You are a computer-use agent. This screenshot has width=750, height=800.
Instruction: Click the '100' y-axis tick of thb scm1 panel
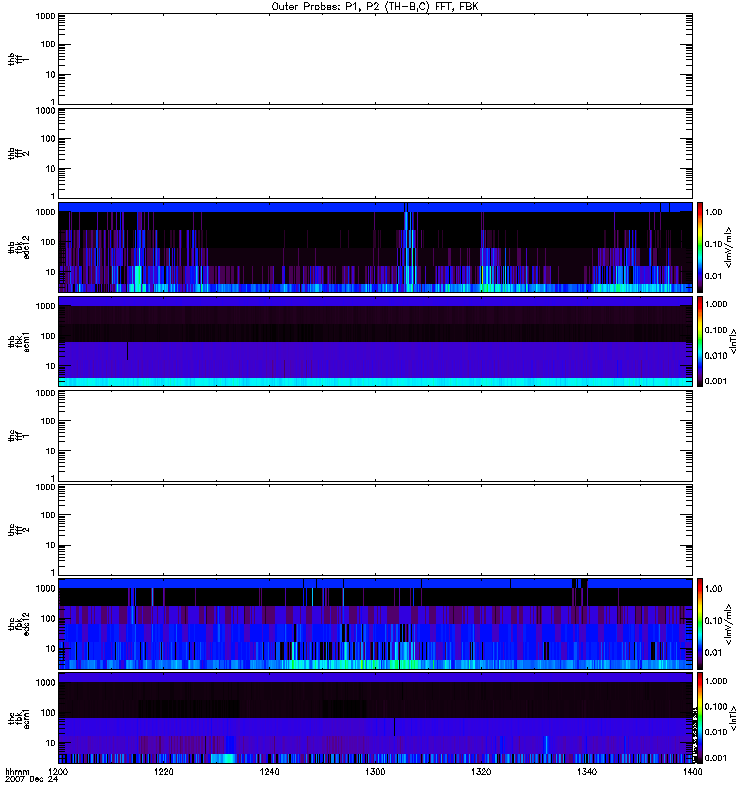[x=48, y=336]
